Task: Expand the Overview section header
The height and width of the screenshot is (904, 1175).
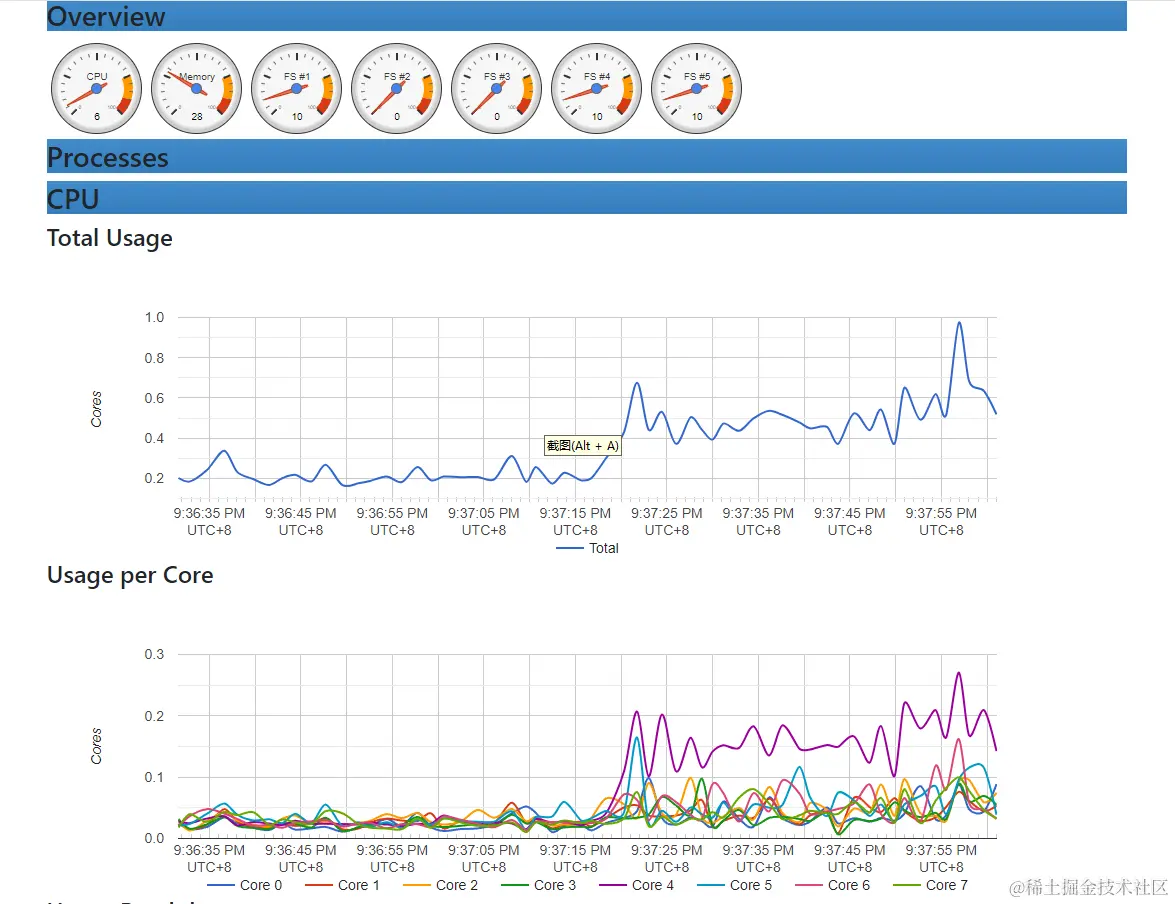Action: coord(587,16)
